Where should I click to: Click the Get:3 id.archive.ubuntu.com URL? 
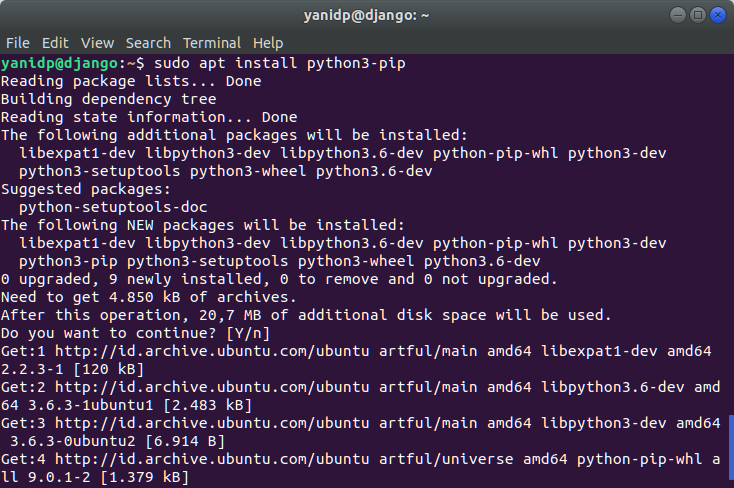(x=212, y=423)
